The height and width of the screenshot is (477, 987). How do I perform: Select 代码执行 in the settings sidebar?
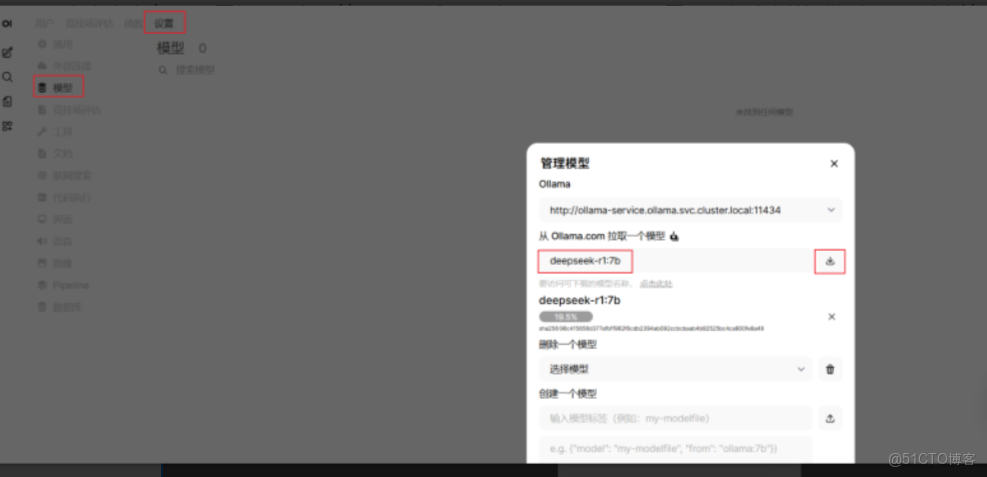[65, 198]
